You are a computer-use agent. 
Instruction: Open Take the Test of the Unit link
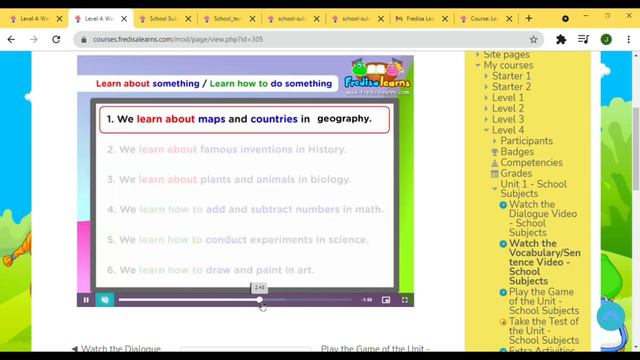pyautogui.click(x=544, y=331)
